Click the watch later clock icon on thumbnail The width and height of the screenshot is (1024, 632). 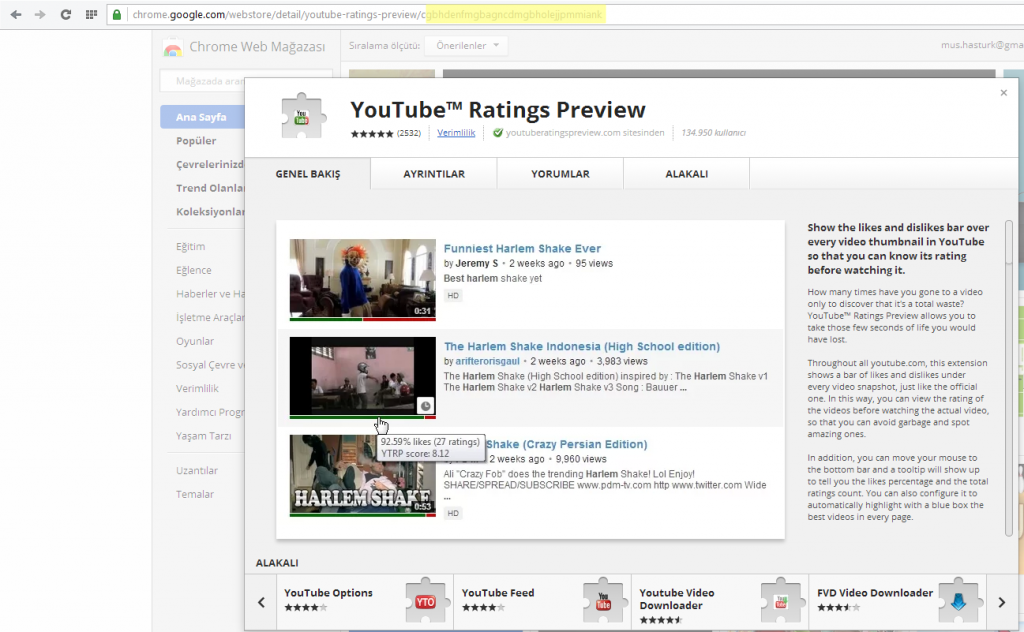[425, 405]
